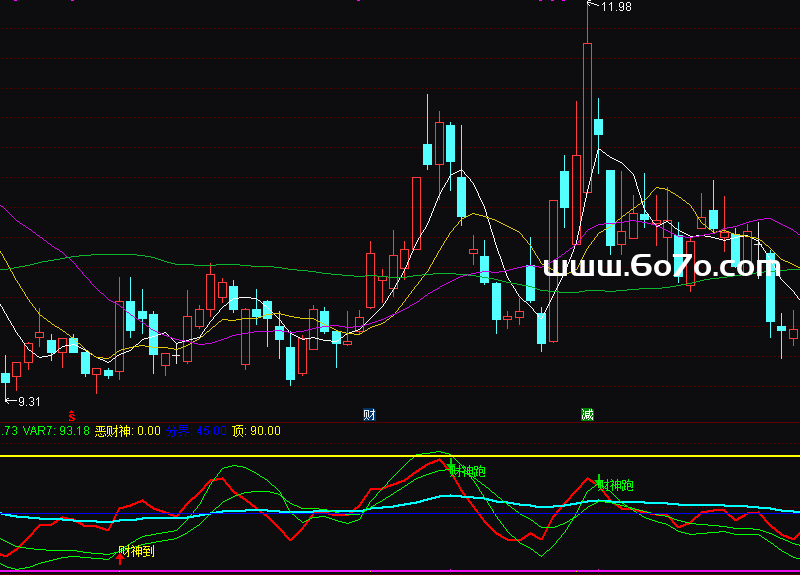Click the green 减 event marker
The width and height of the screenshot is (800, 575).
coord(587,414)
